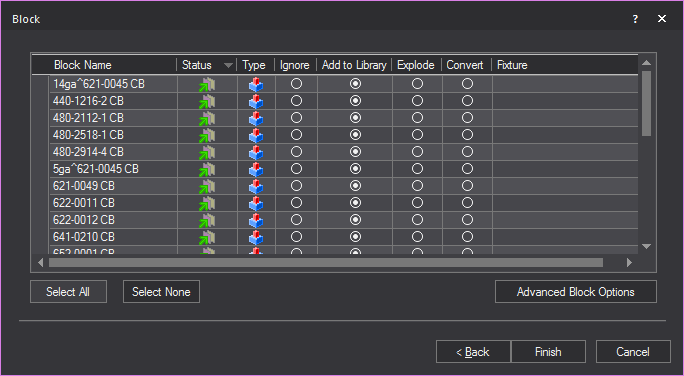Open help with the question mark icon

click(635, 19)
